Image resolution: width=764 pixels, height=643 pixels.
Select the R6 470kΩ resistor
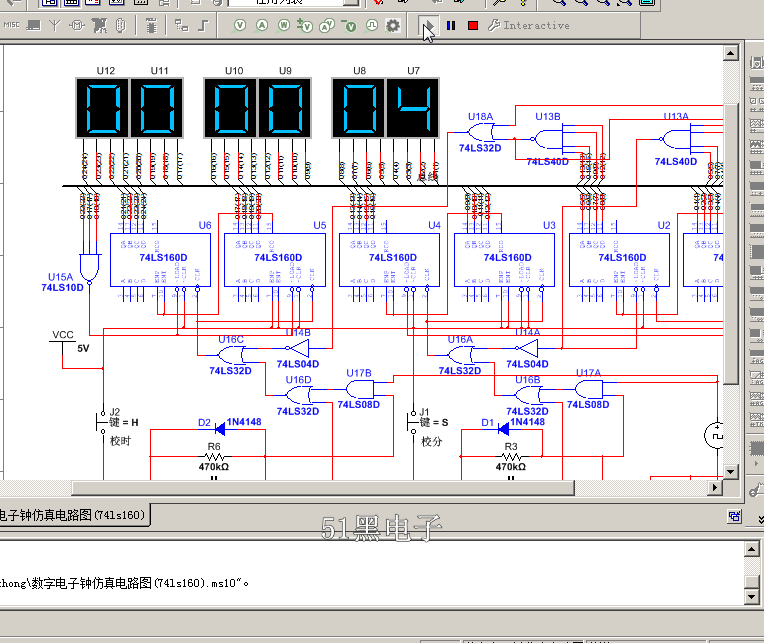[x=214, y=457]
